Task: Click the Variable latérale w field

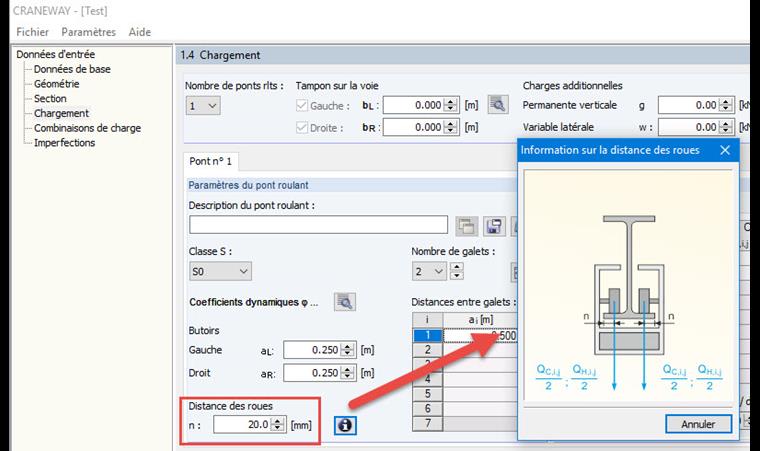Action: [x=688, y=128]
